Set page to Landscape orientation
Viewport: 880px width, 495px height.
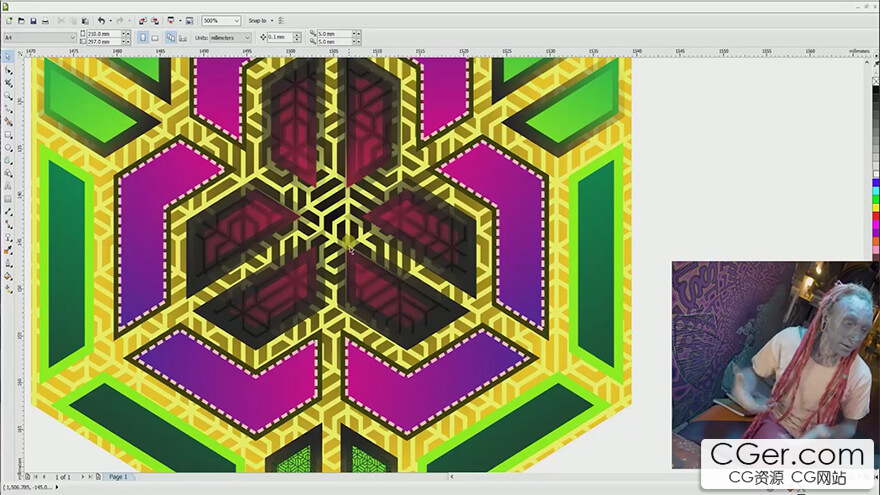[x=155, y=38]
